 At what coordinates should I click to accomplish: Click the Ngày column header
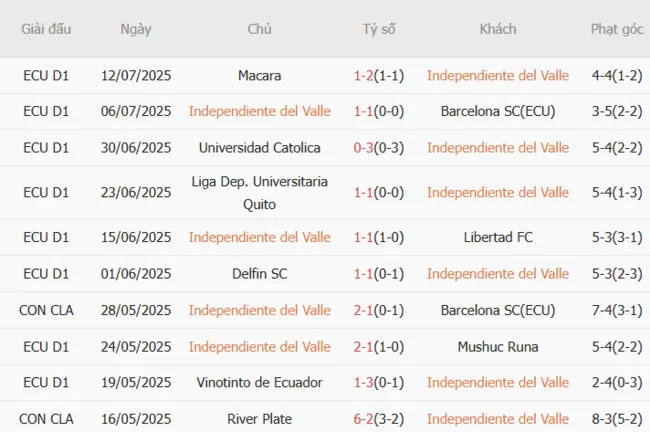[136, 29]
